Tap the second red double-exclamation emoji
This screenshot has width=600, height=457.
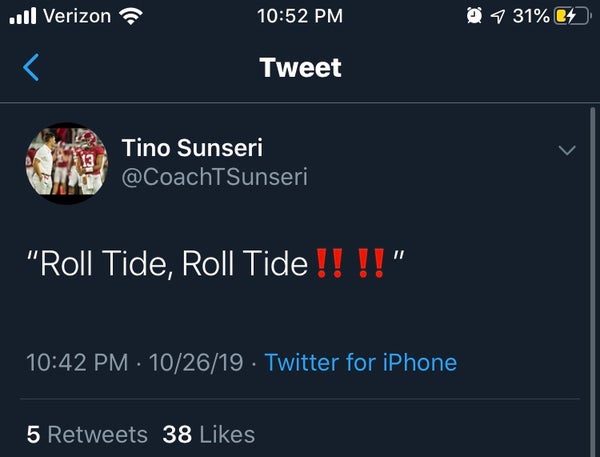click(371, 264)
